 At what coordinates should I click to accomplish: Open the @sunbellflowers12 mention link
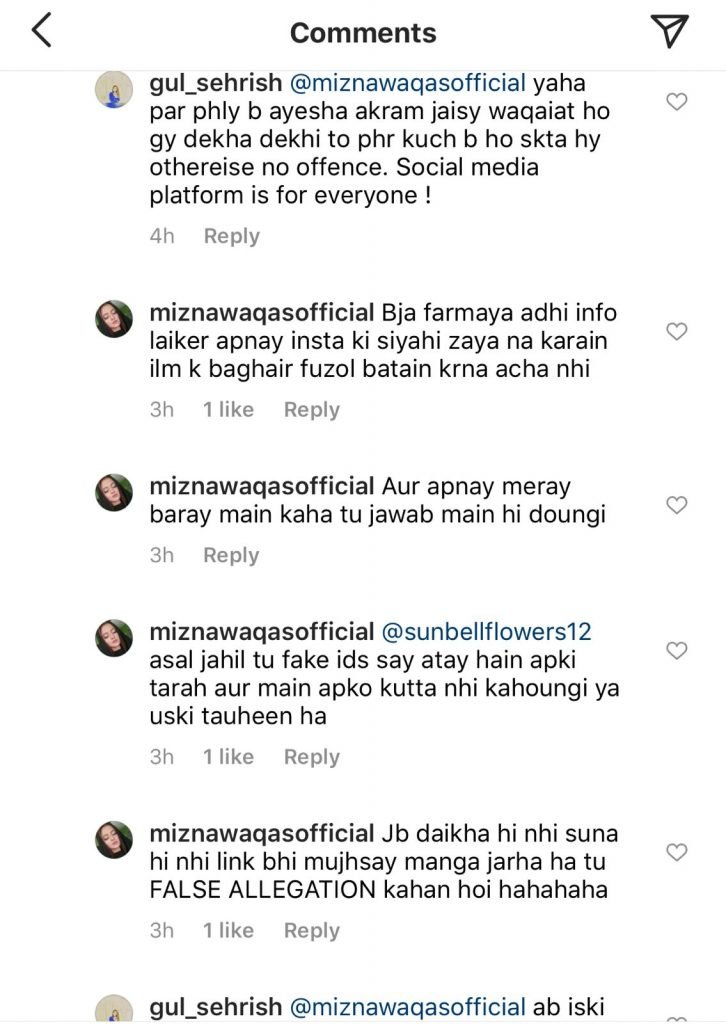pyautogui.click(x=487, y=632)
